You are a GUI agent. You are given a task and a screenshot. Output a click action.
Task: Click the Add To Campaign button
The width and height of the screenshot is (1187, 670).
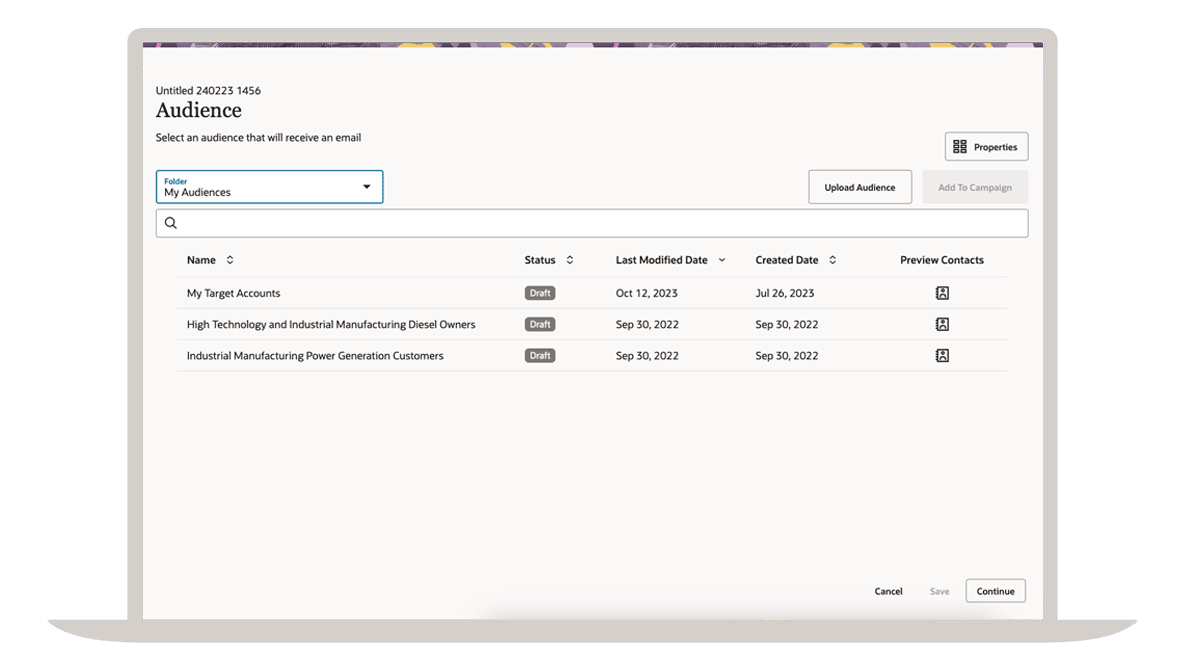[974, 187]
